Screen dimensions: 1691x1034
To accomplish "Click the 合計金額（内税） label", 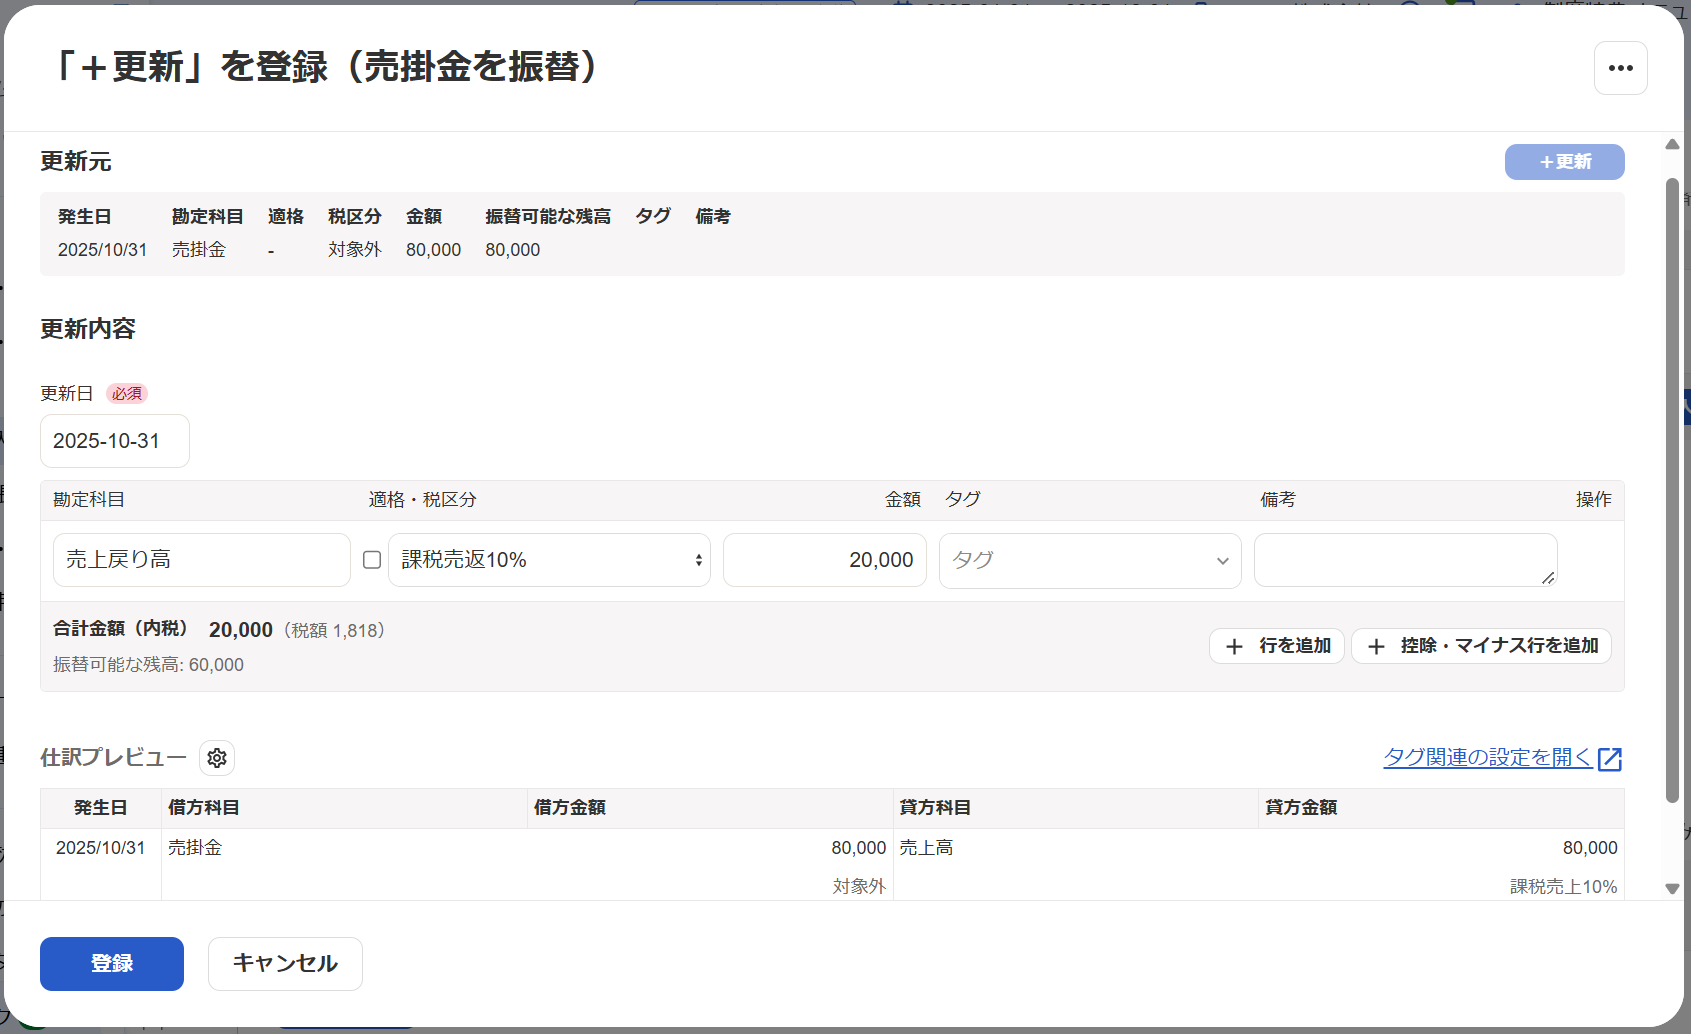I will [x=120, y=629].
